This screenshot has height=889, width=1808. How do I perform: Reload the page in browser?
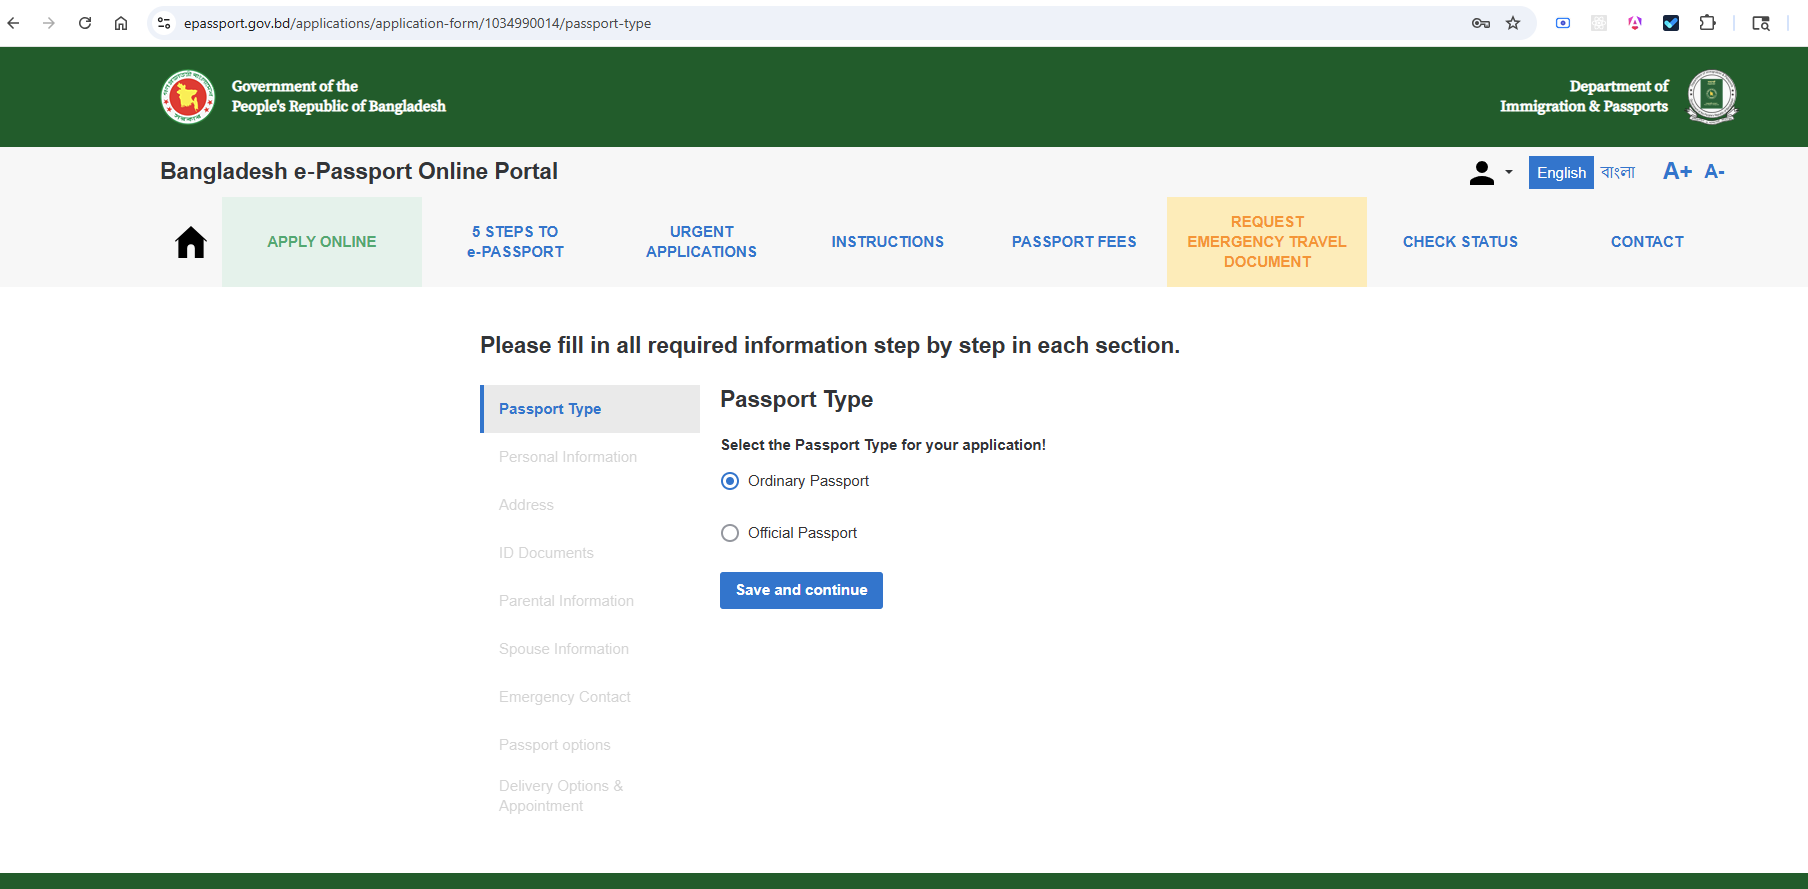[x=85, y=23]
